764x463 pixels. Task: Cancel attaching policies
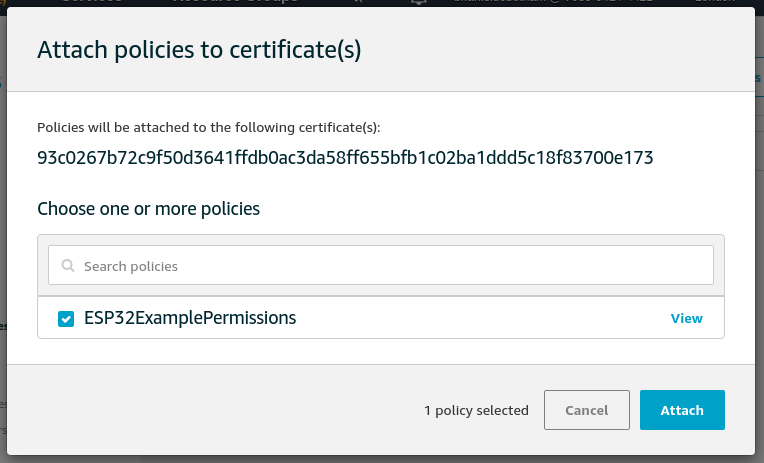coord(587,410)
